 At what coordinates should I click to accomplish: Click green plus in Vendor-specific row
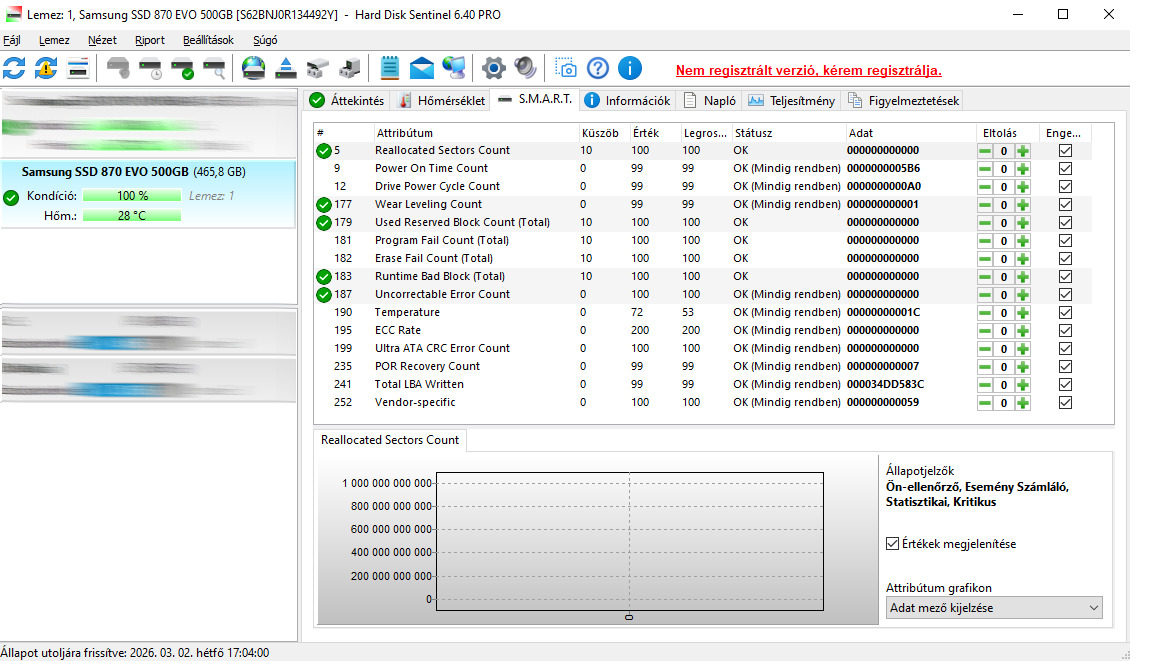point(1023,402)
